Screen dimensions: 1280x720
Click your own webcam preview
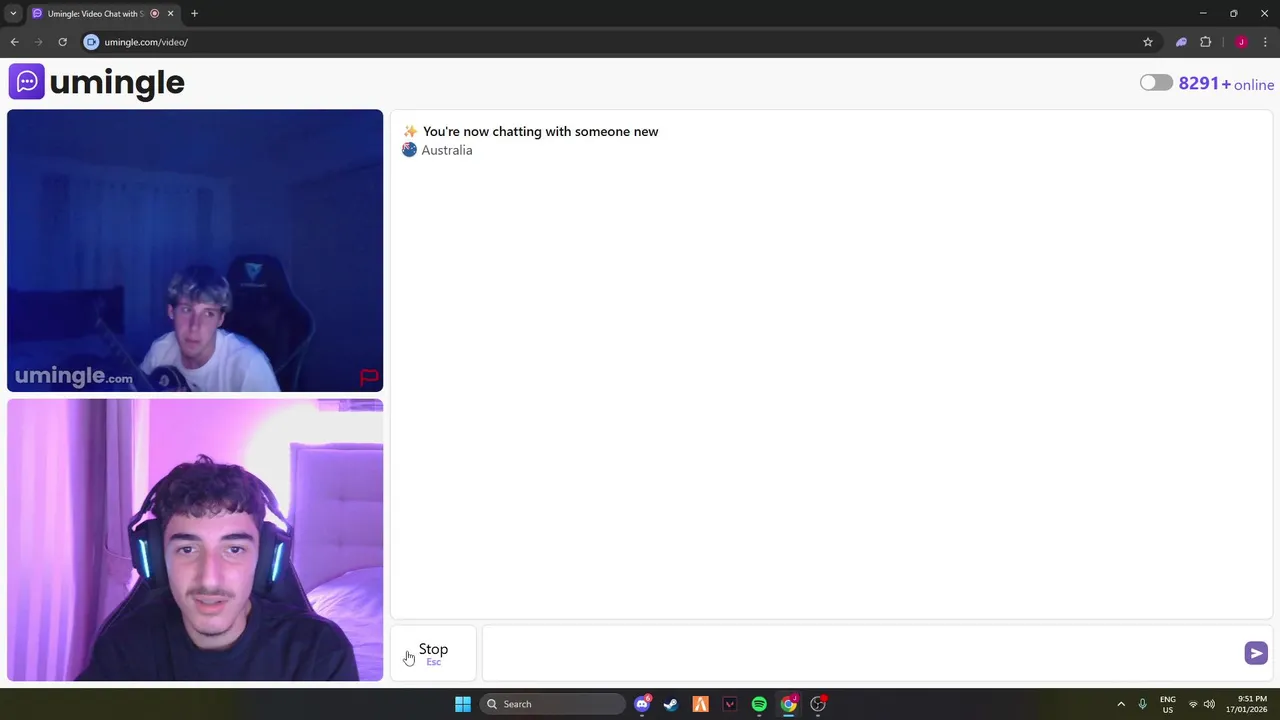coord(195,540)
